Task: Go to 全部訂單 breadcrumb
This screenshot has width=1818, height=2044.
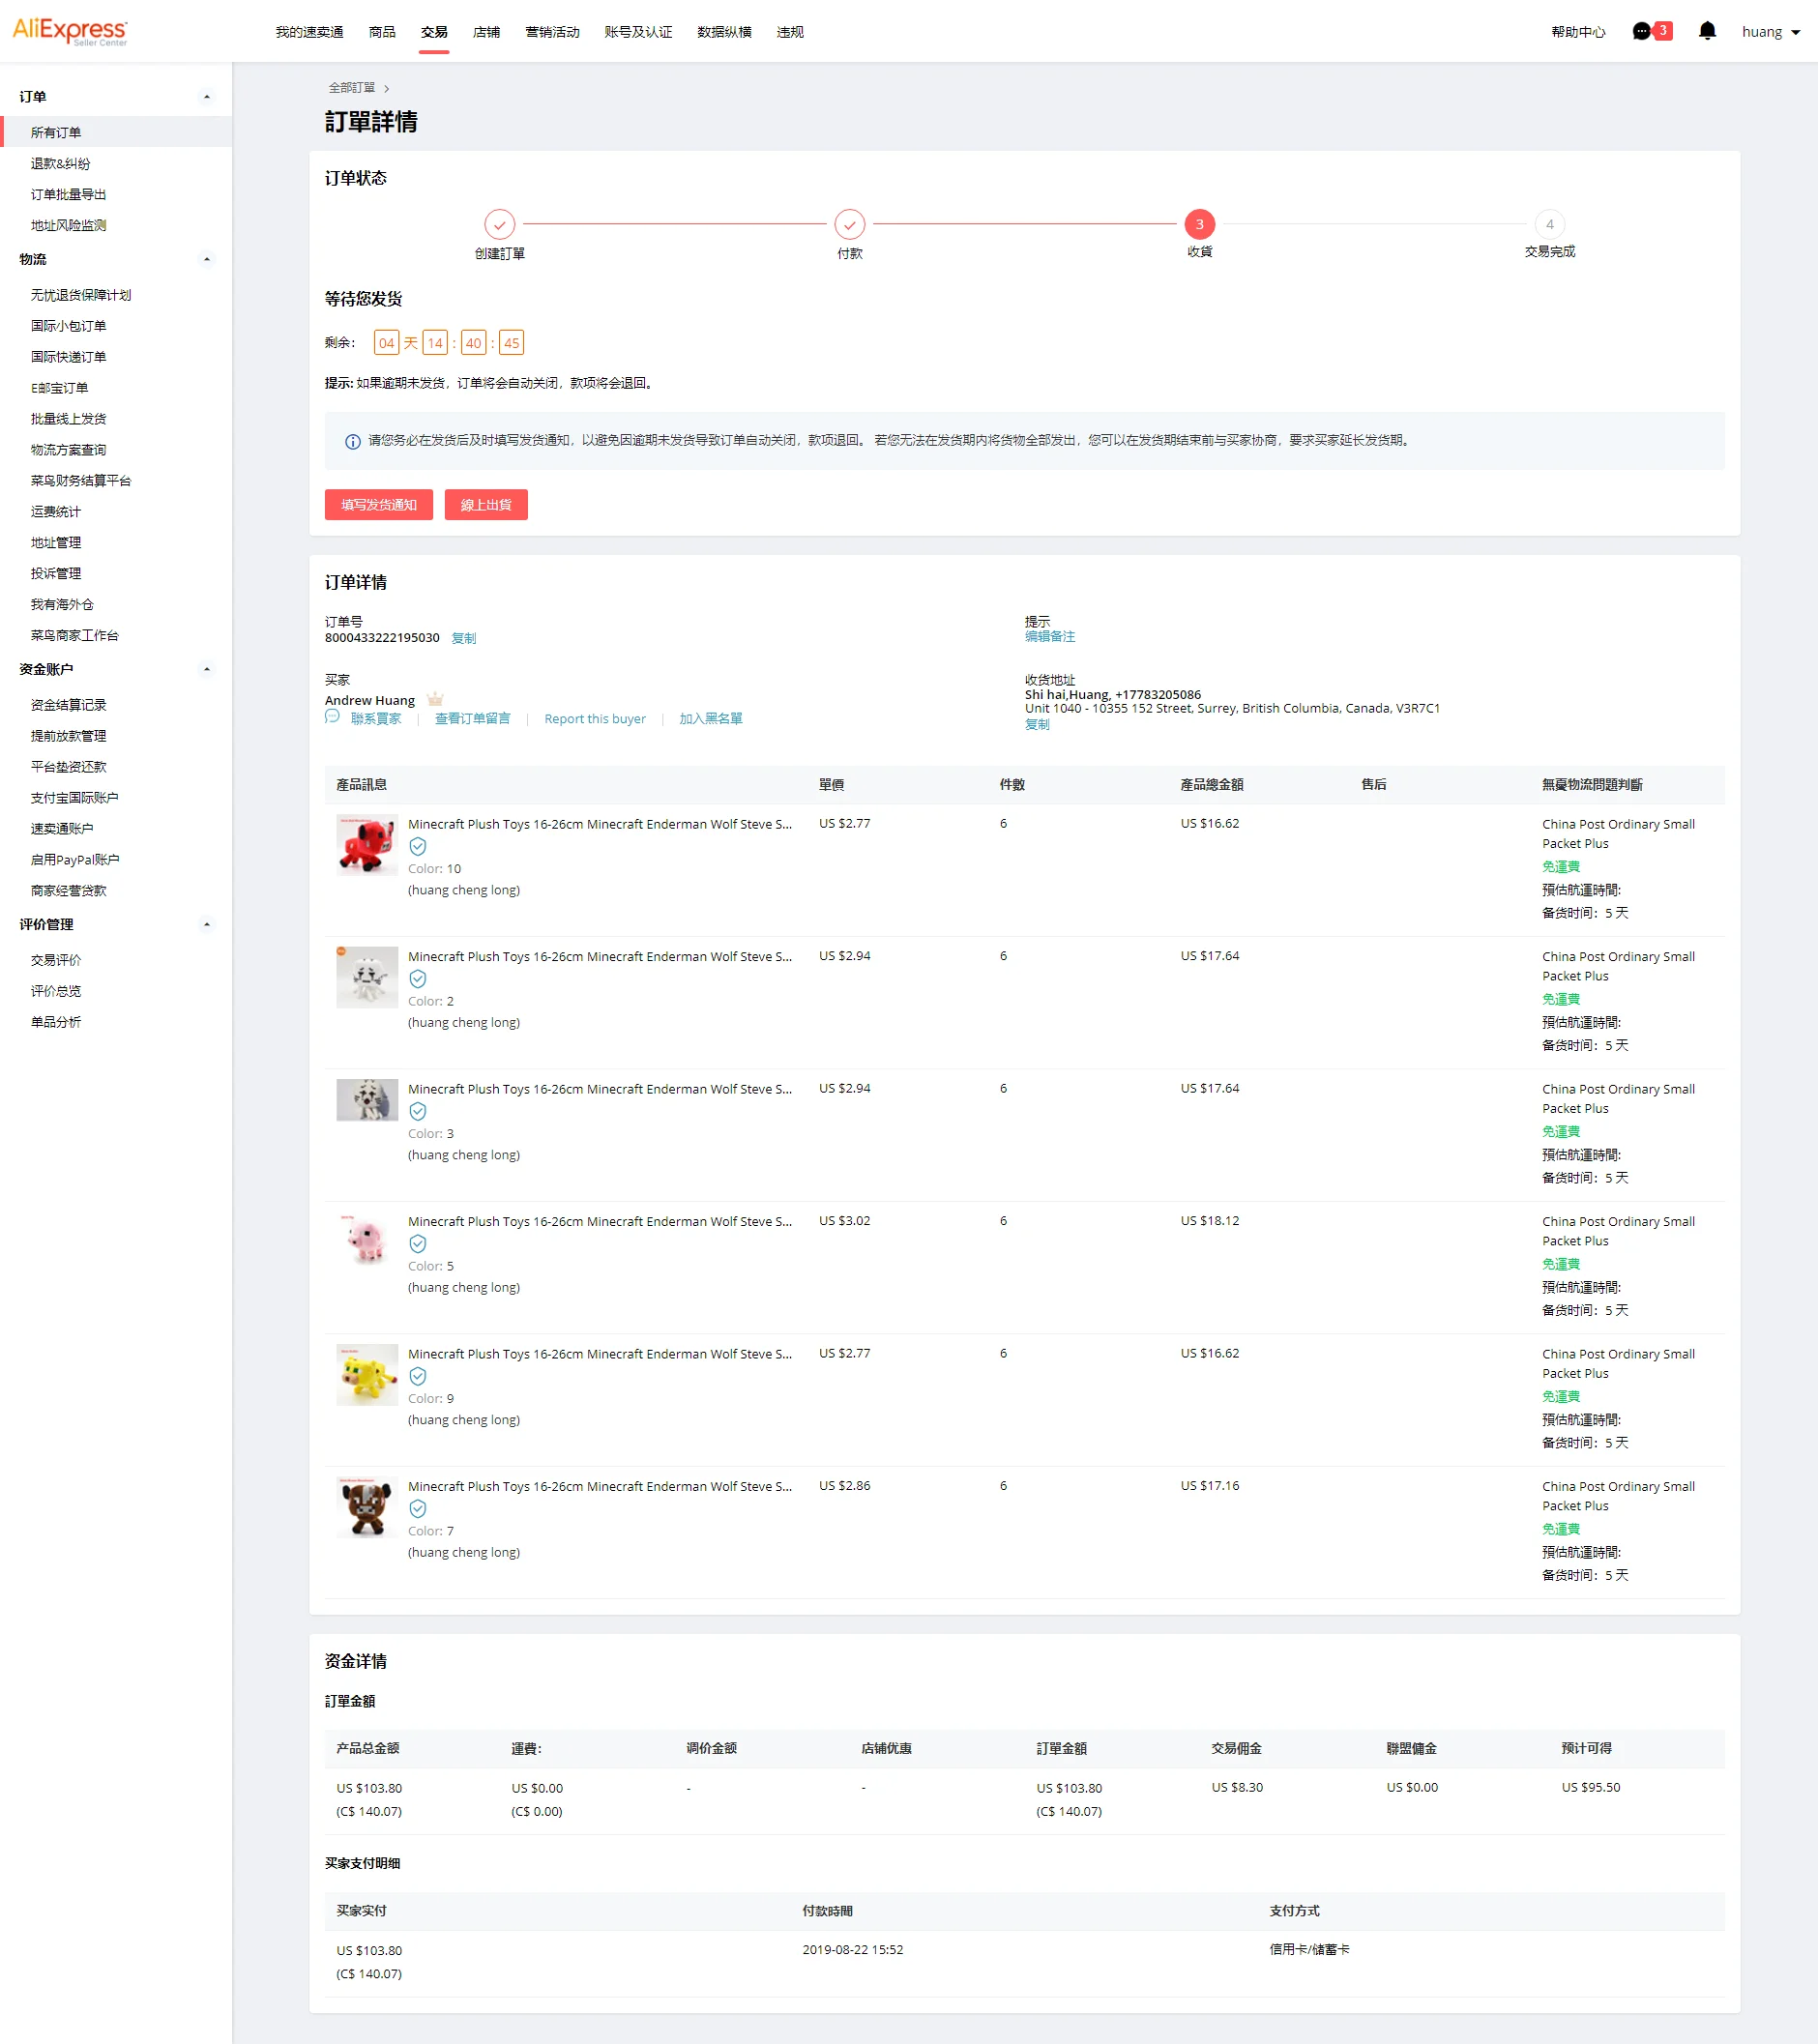Action: 352,88
